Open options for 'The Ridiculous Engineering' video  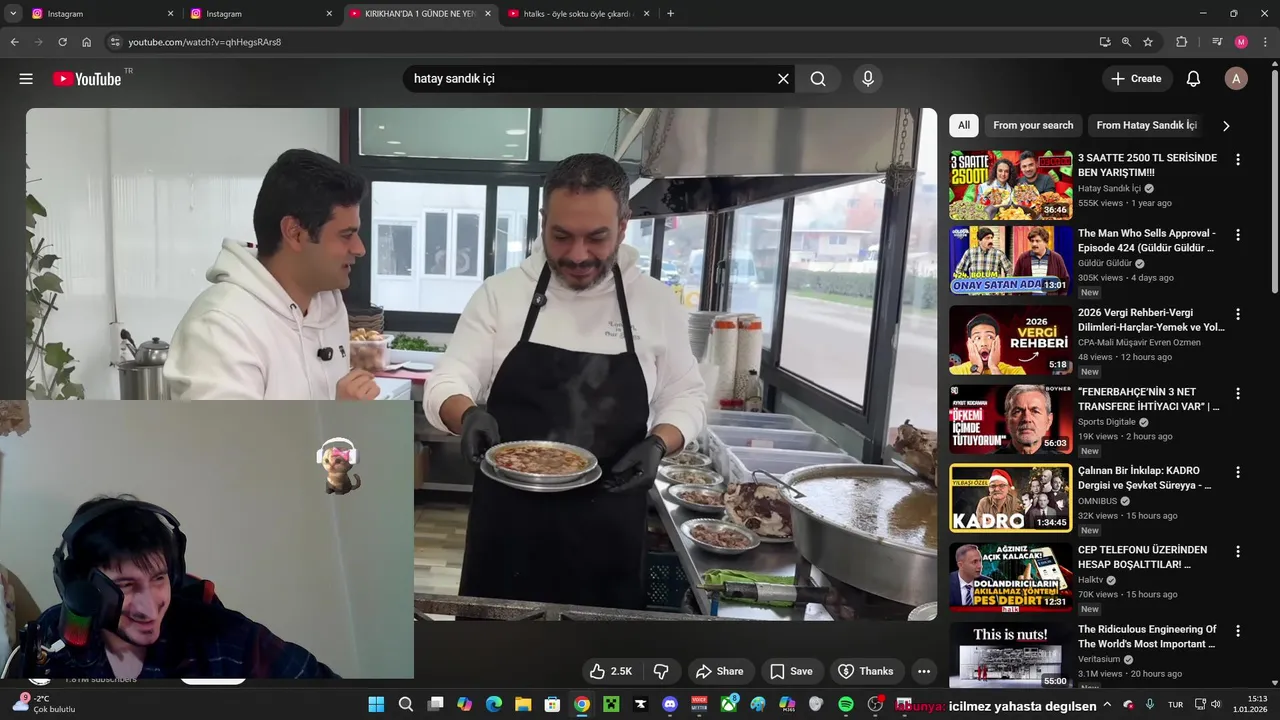coord(1238,631)
